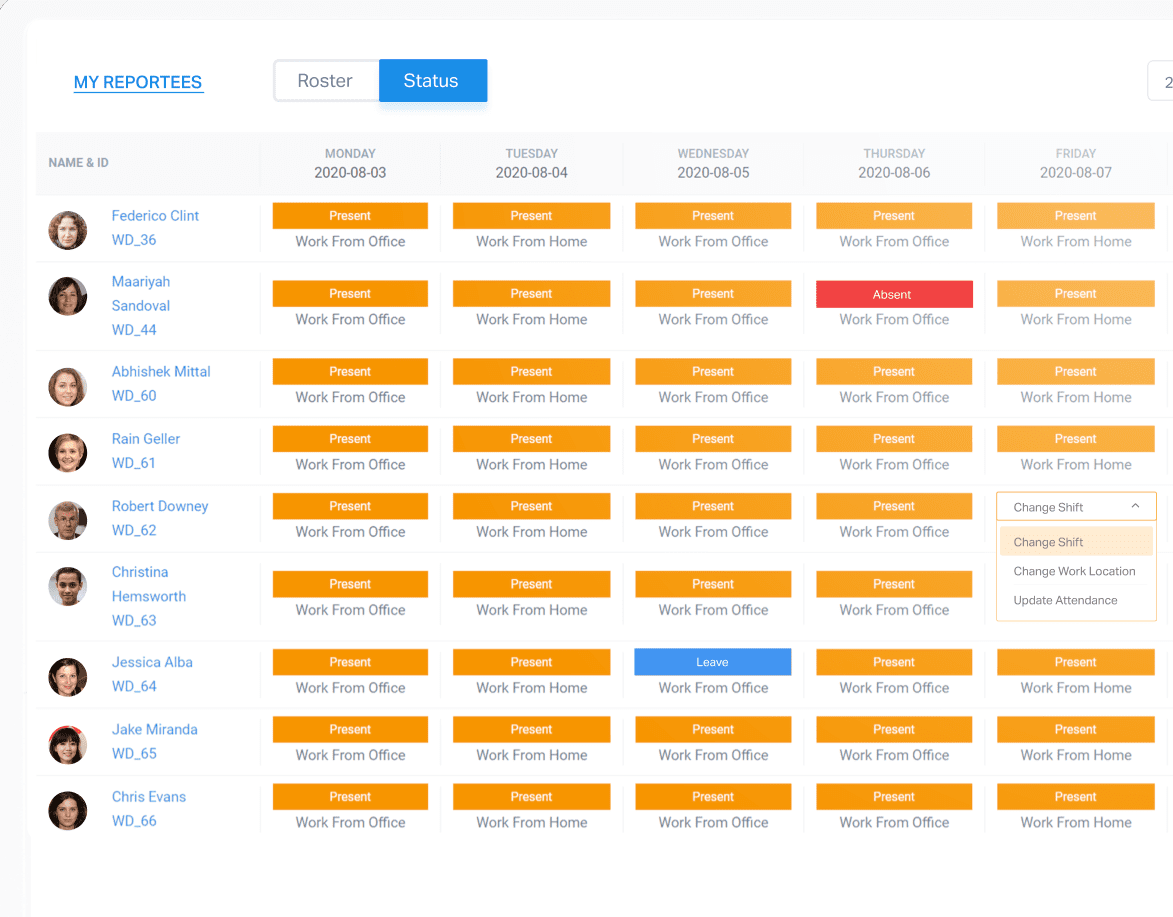Screen dimensions: 1173x917
Task: Open Maariyah Sandoval's profile avatar
Action: click(x=68, y=296)
